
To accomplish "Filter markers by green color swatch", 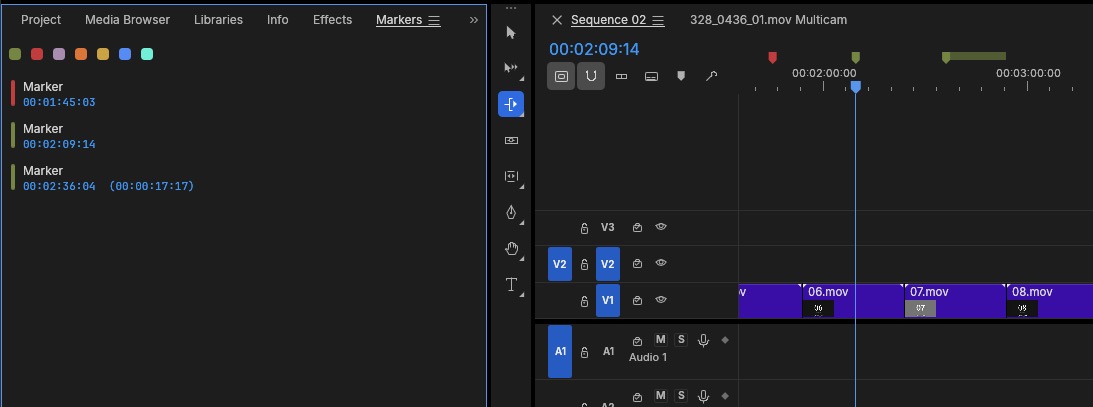I will coord(15,54).
